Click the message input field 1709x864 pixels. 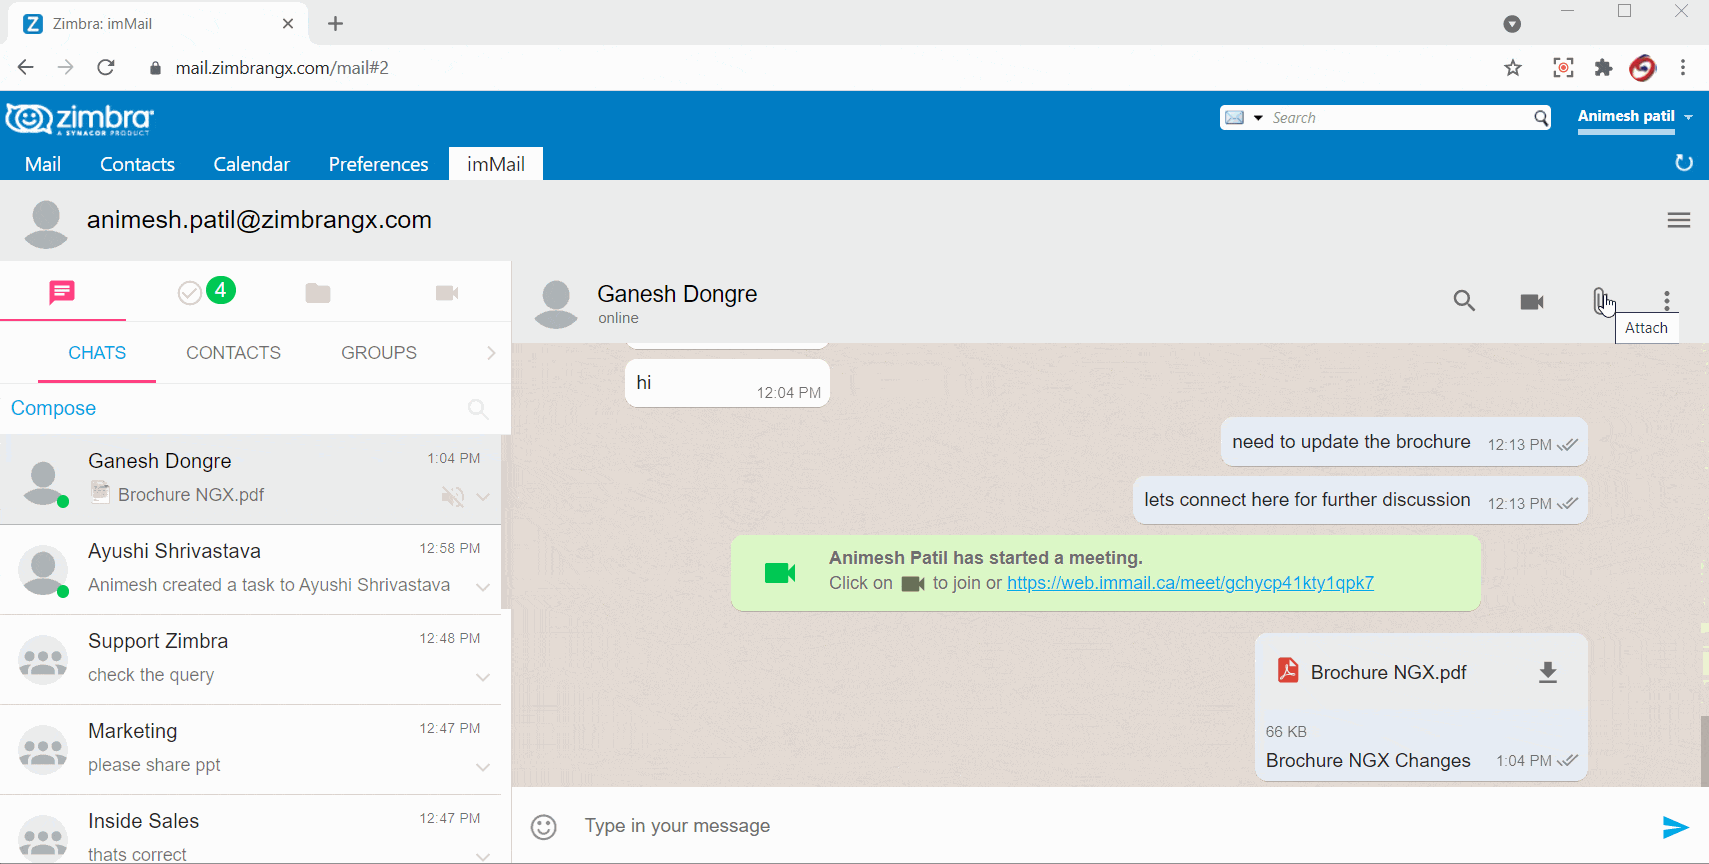click(x=1100, y=826)
